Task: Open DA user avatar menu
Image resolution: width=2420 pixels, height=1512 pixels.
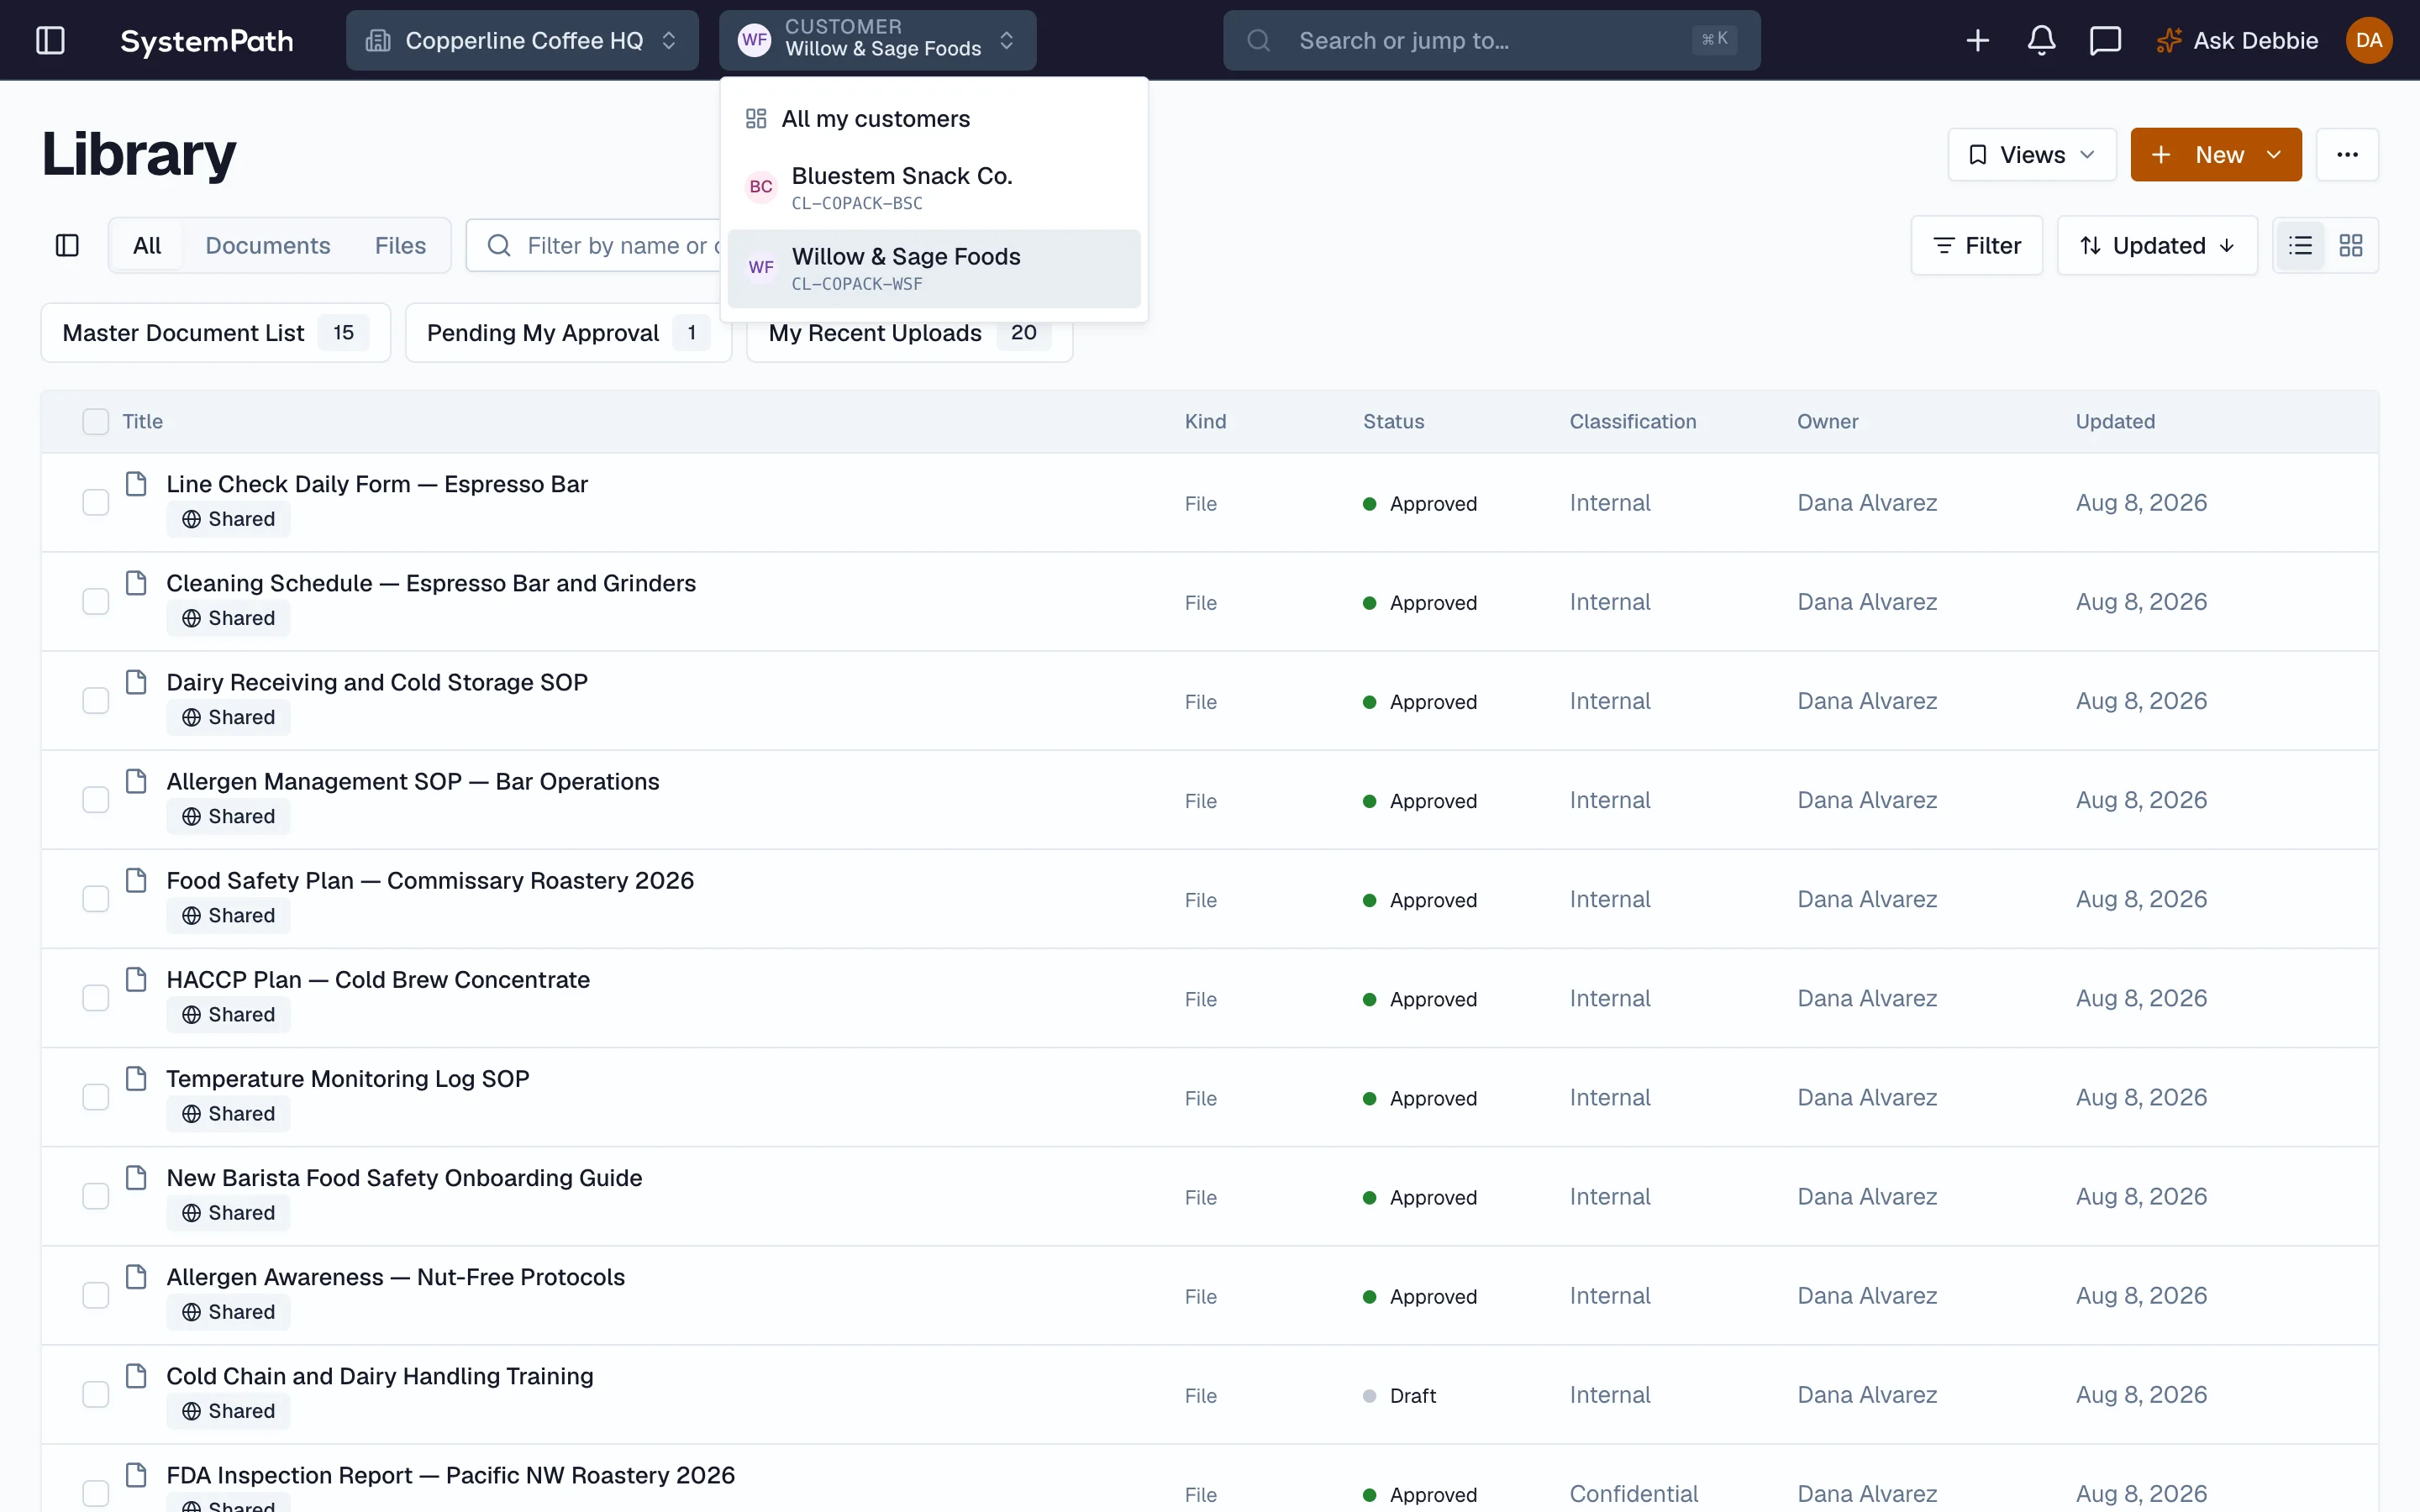Action: click(2368, 41)
